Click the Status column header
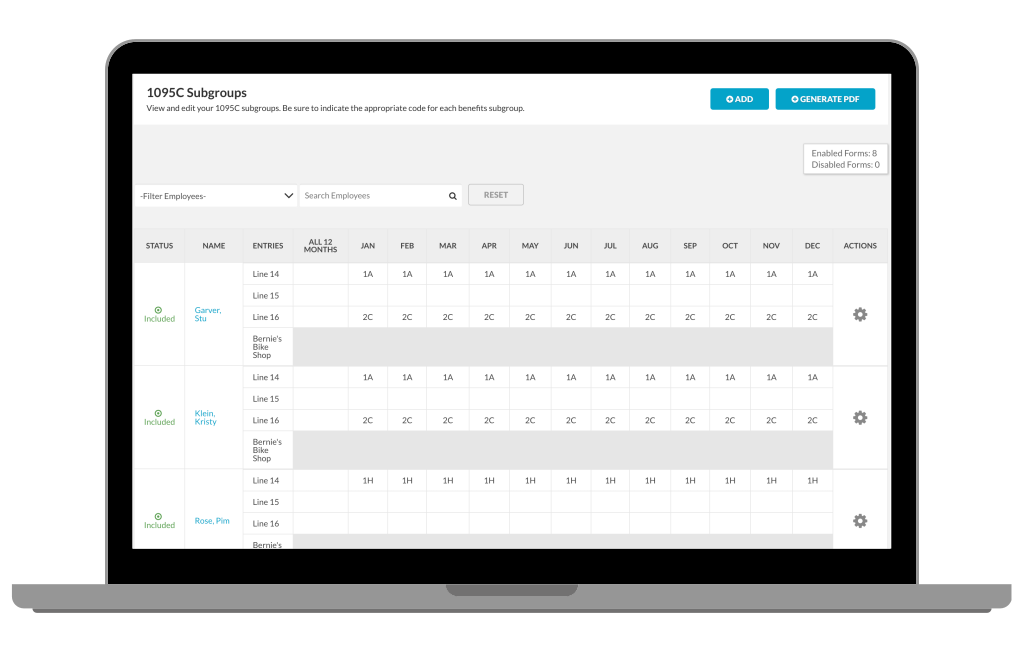The width and height of the screenshot is (1024, 652). [159, 246]
